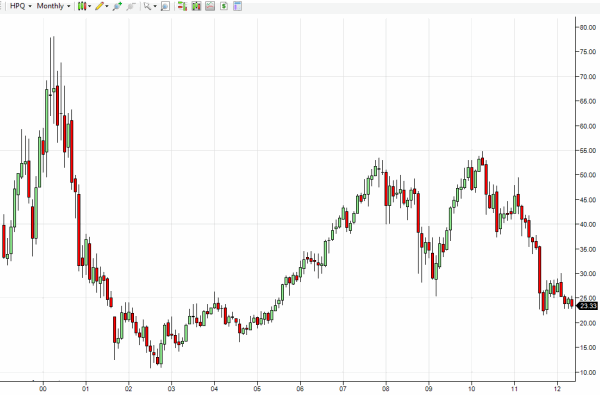Click the data window panel icon
The image size is (600, 395).
coord(238,6)
